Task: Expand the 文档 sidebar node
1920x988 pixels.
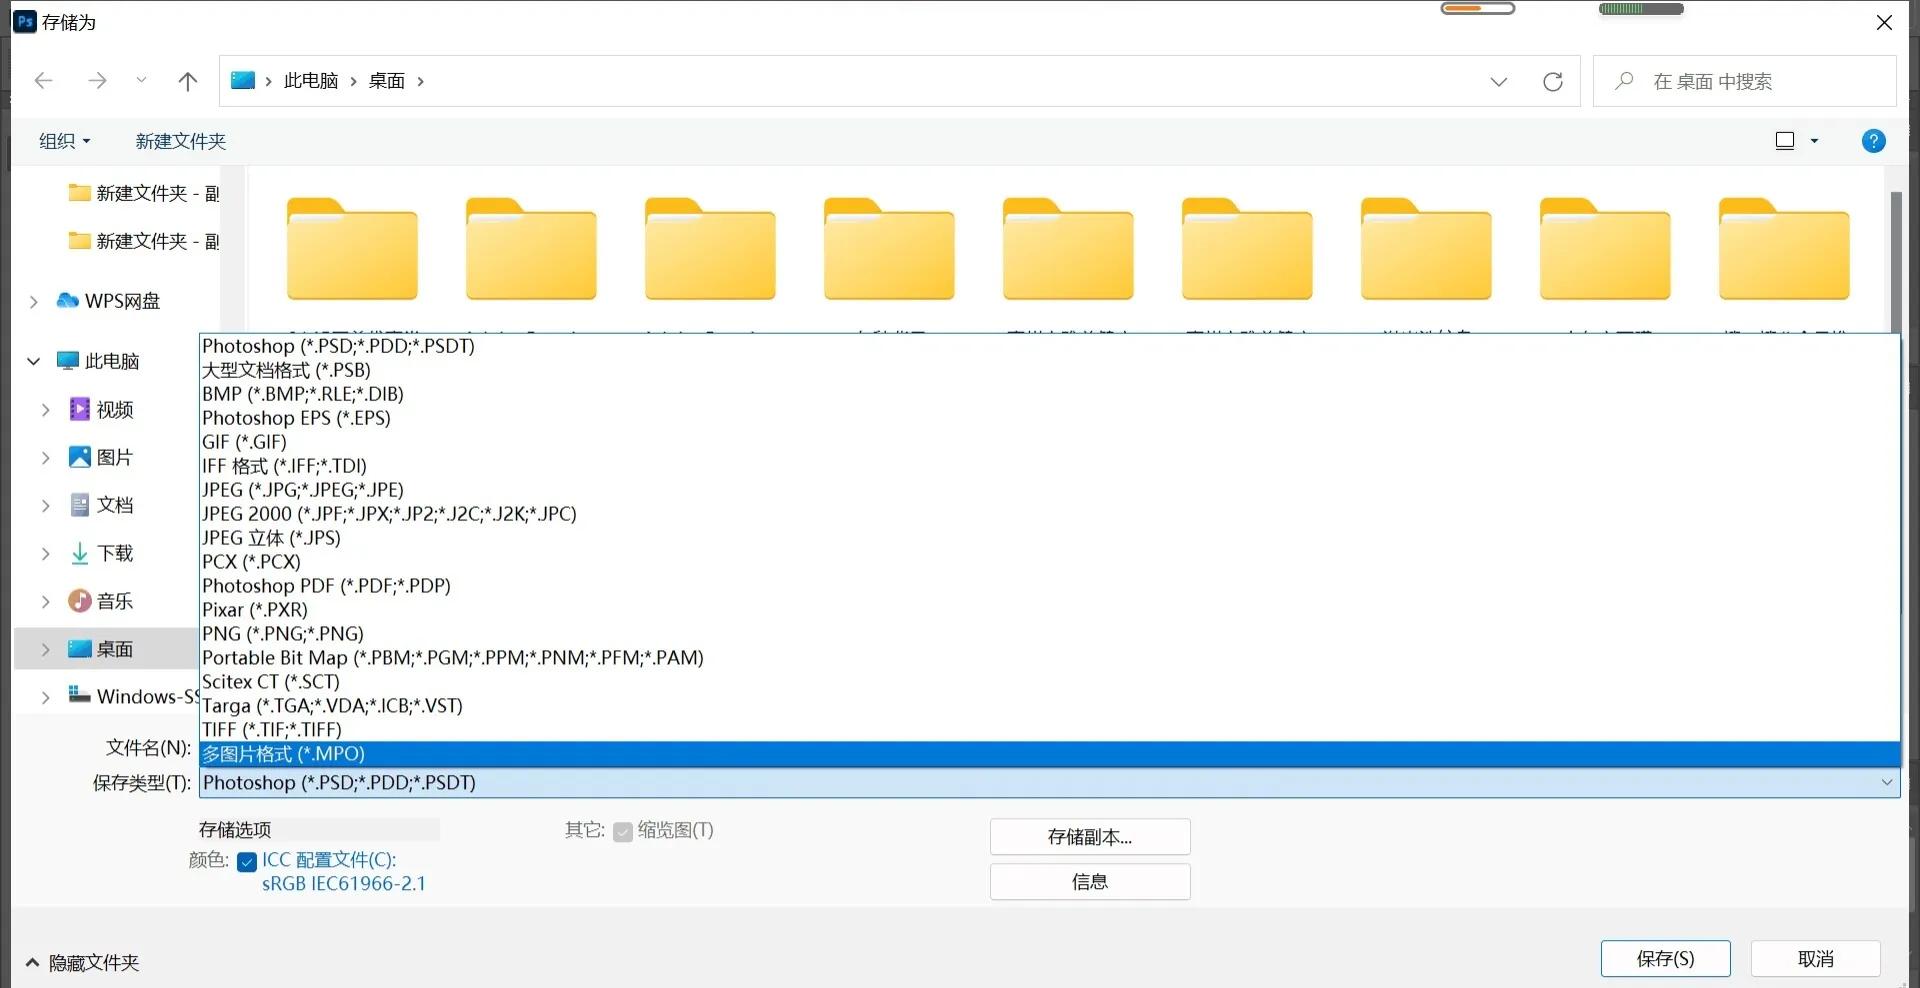Action: (46, 505)
